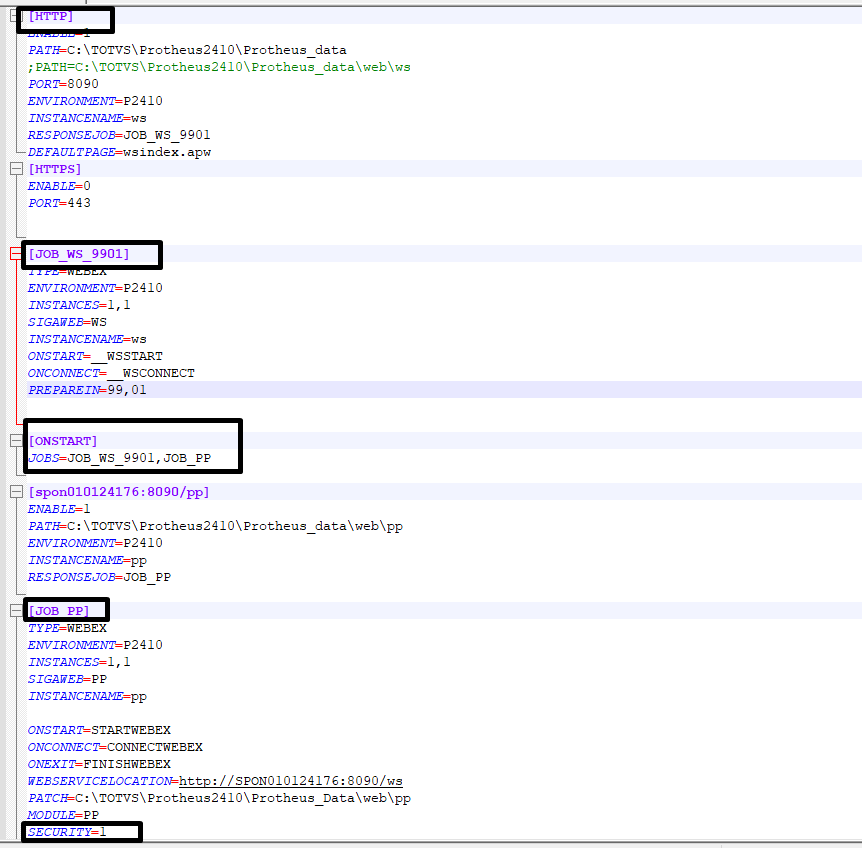This screenshot has height=848, width=862.
Task: Click the INSTANCENAME=ws line under [HTTP]
Action: click(x=87, y=118)
